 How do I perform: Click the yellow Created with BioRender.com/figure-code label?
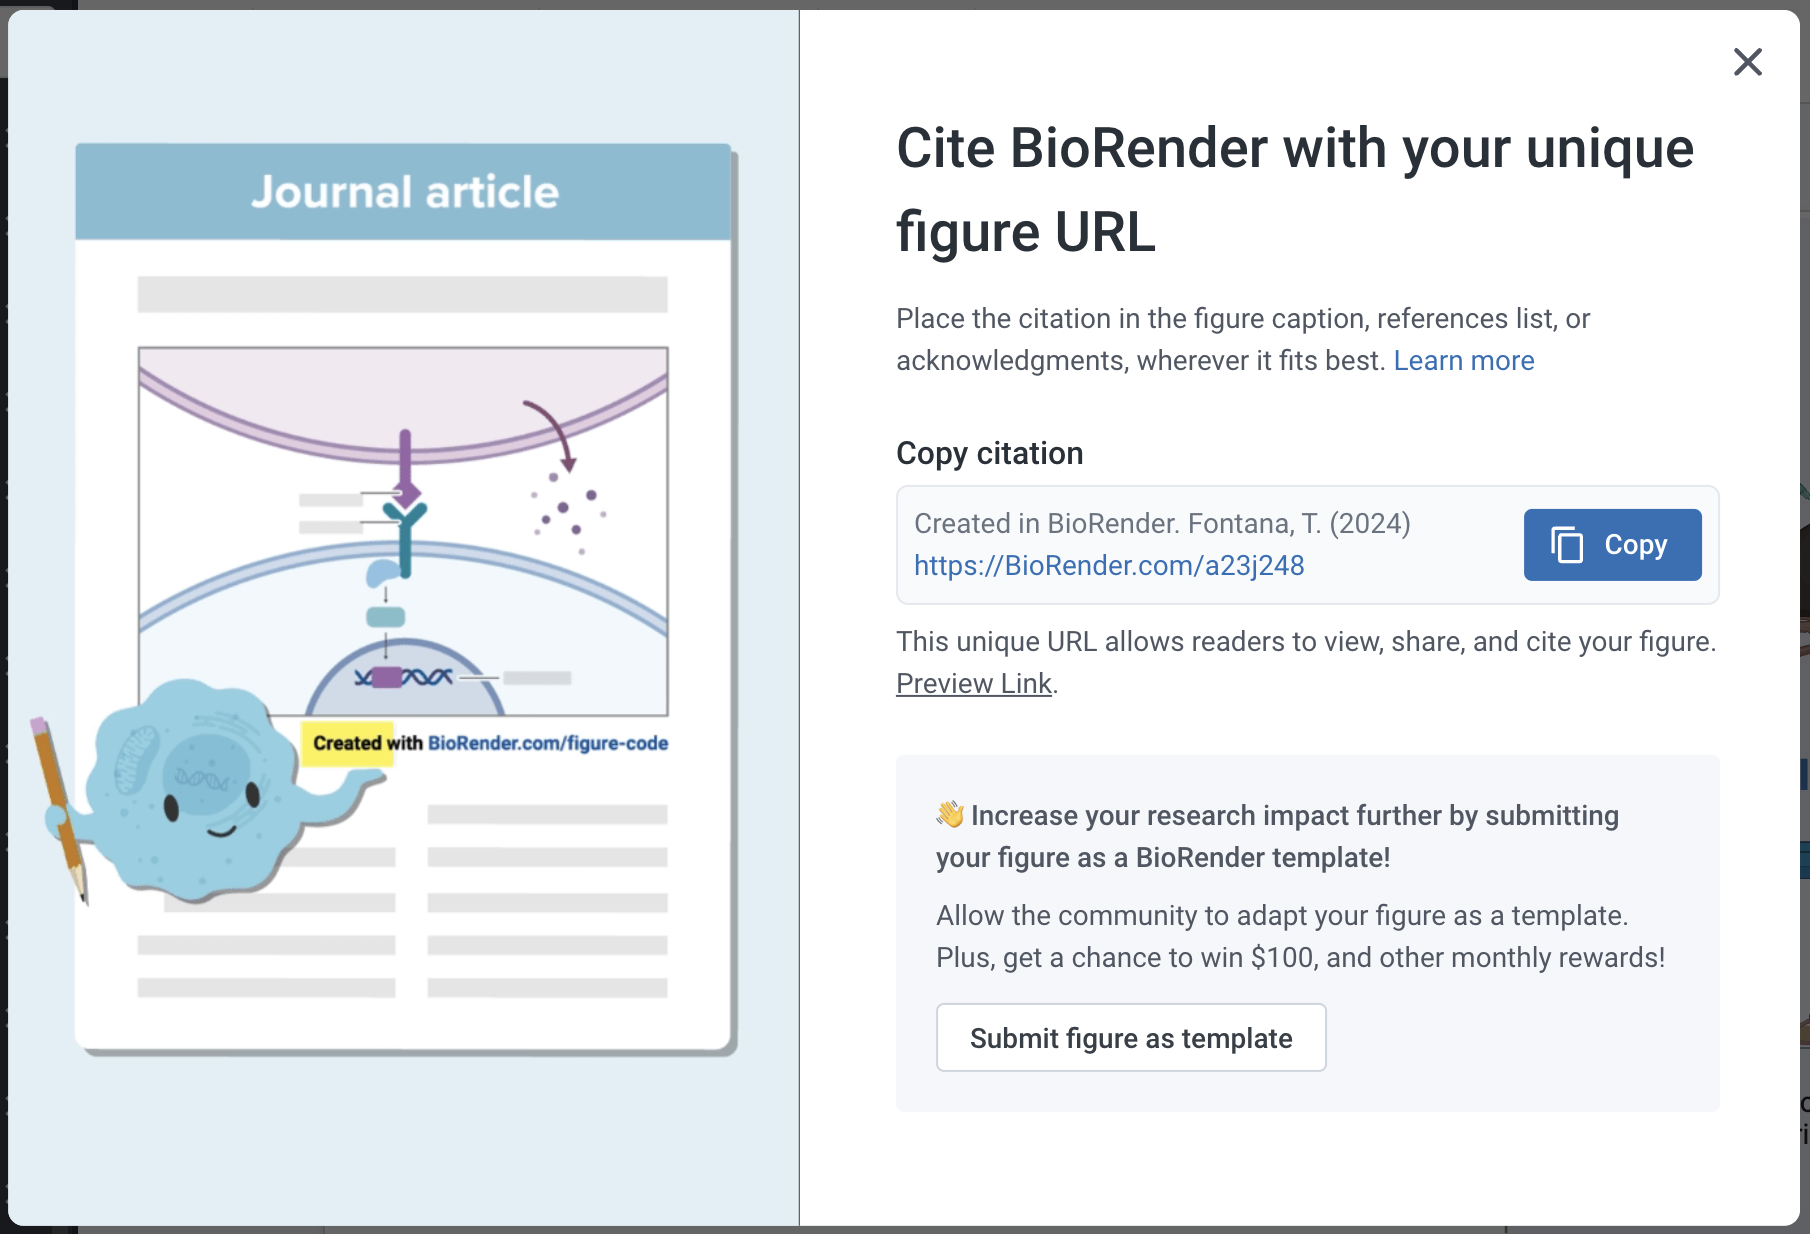point(485,743)
